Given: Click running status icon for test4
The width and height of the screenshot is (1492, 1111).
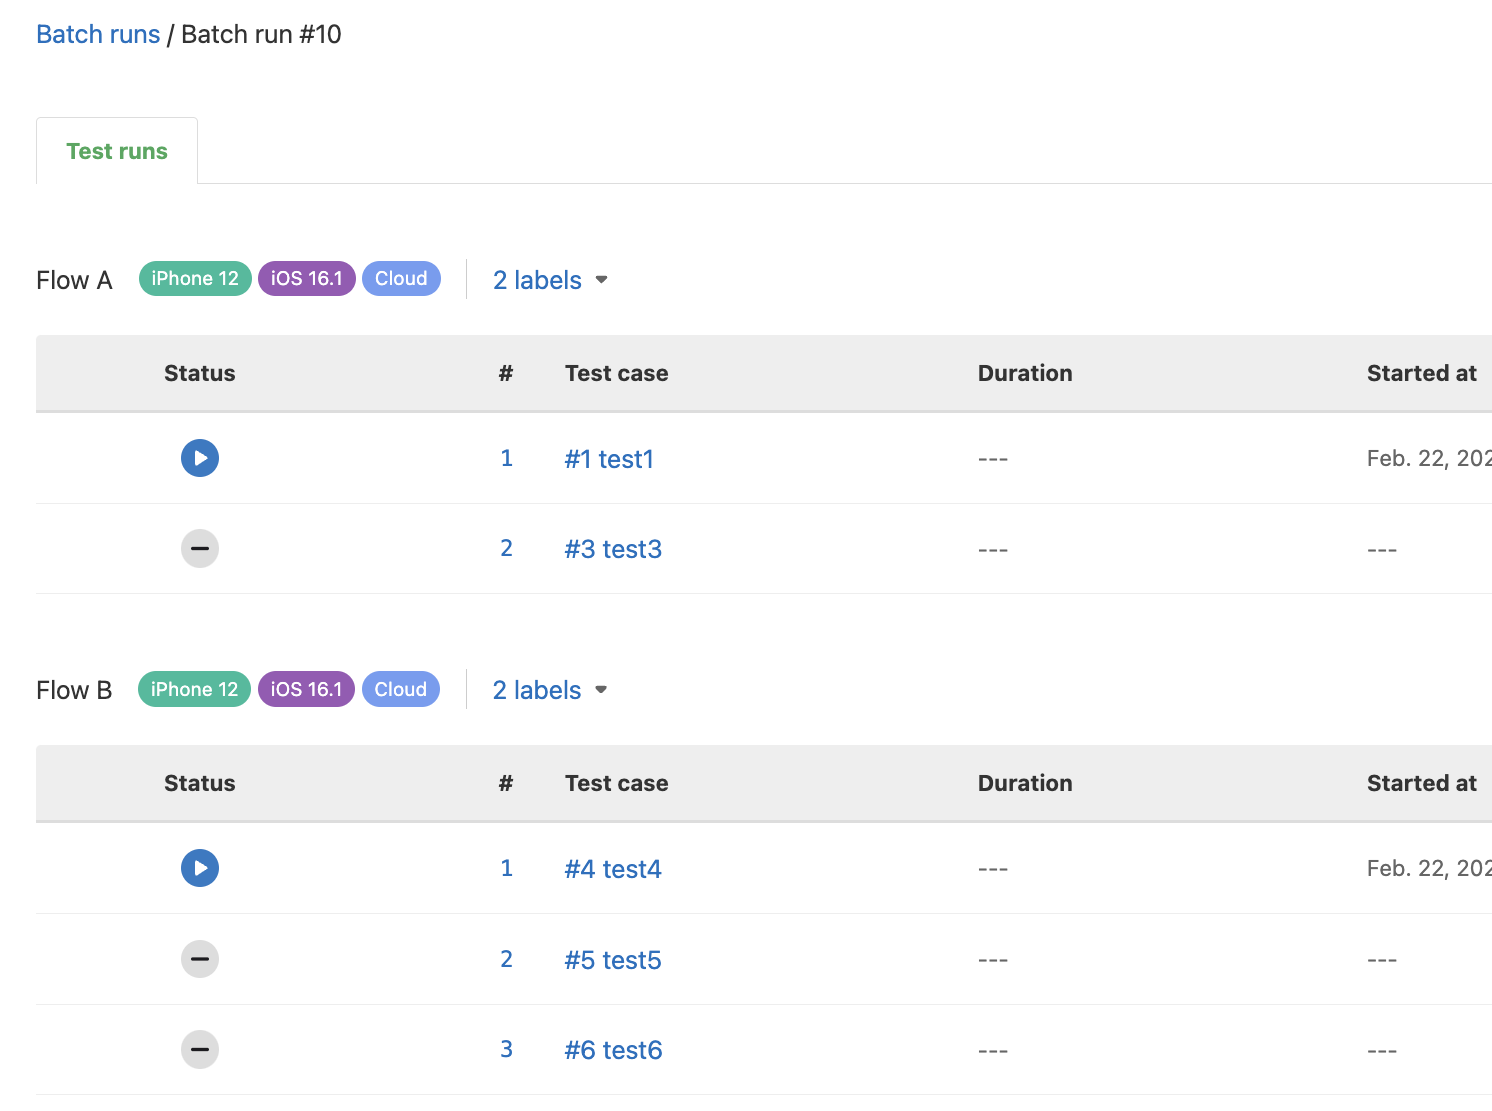Looking at the screenshot, I should coord(200,868).
